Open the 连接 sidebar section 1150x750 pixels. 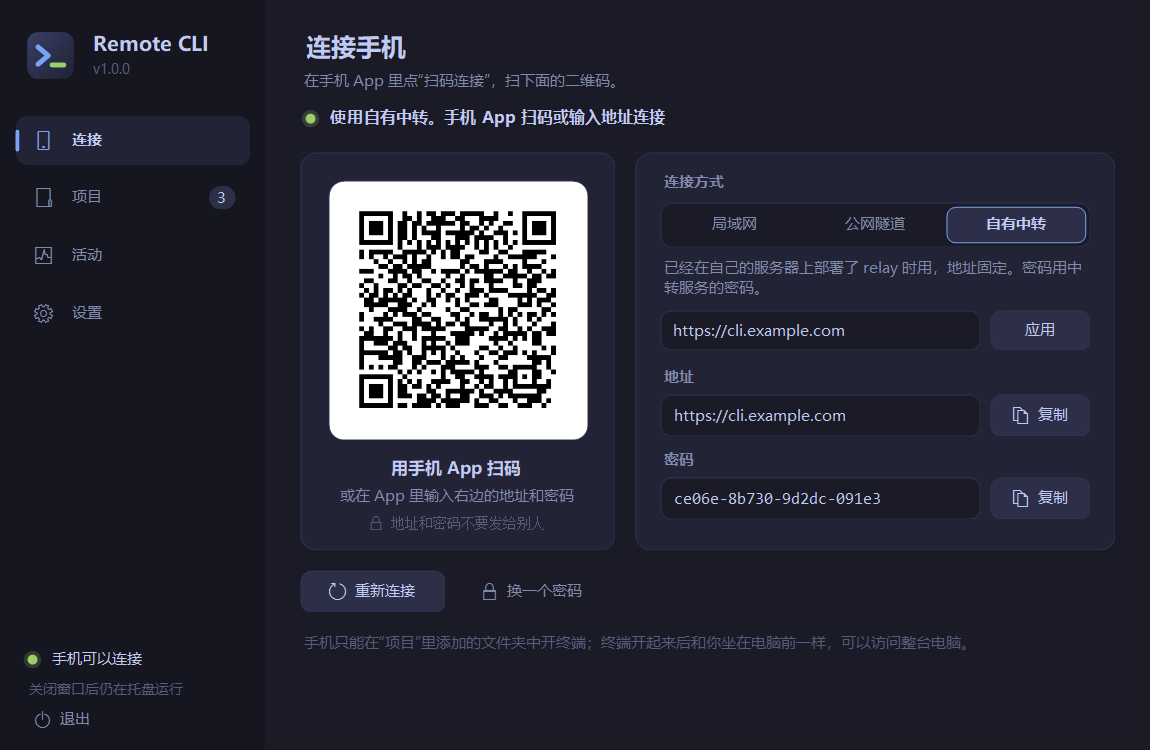coord(133,140)
